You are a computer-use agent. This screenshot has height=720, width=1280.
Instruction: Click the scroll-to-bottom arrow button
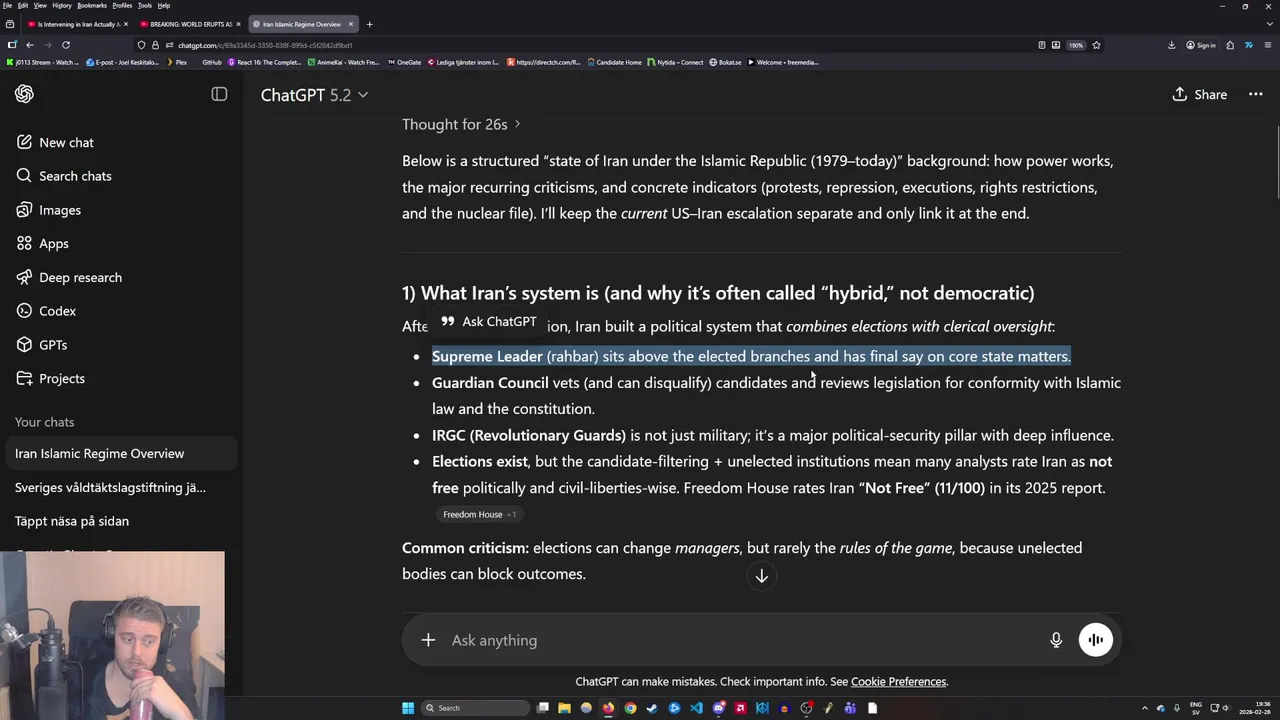point(761,576)
